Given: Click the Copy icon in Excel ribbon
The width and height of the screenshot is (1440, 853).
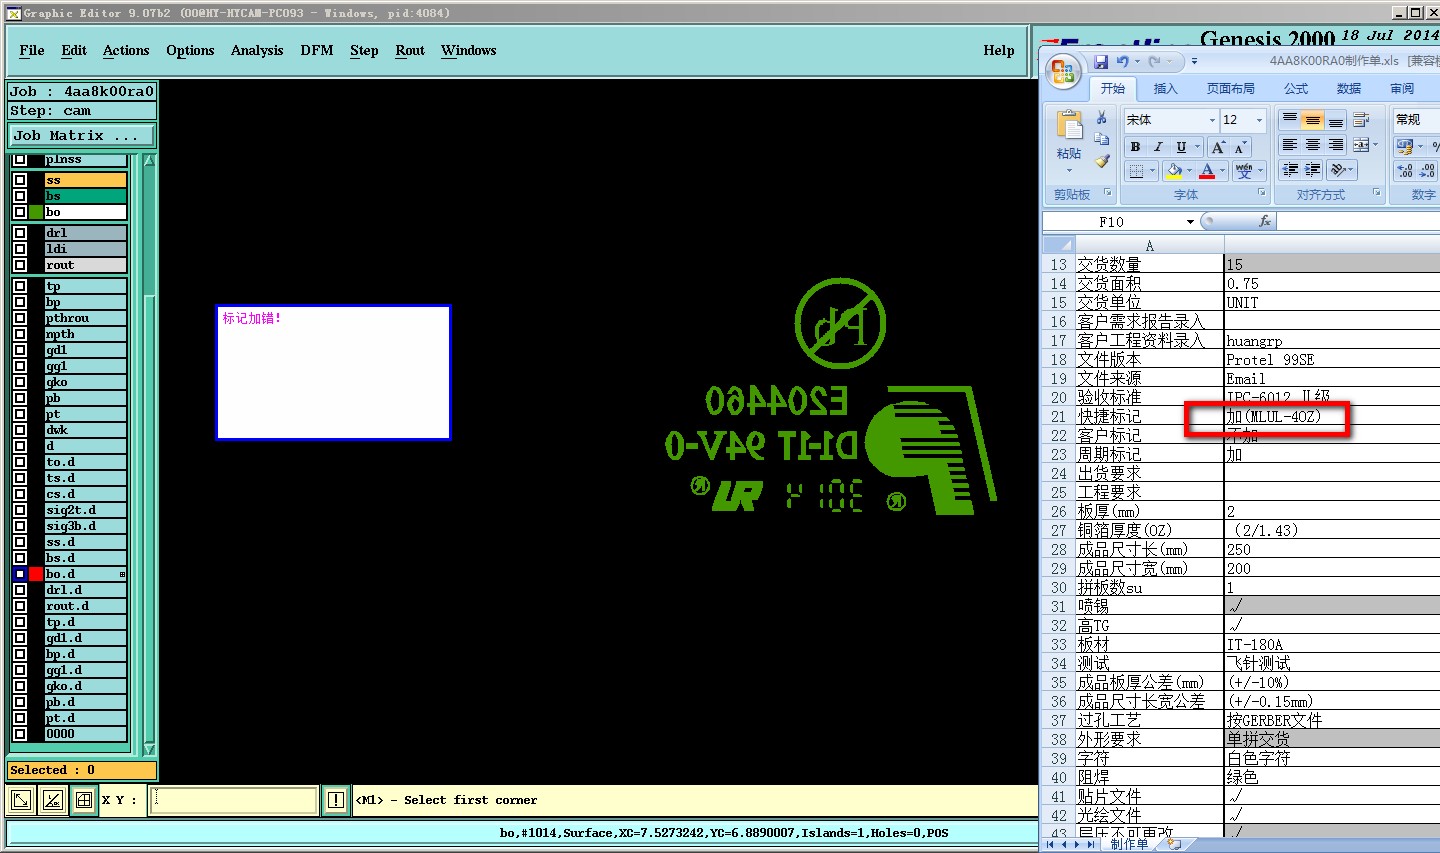Looking at the screenshot, I should click(x=1102, y=139).
